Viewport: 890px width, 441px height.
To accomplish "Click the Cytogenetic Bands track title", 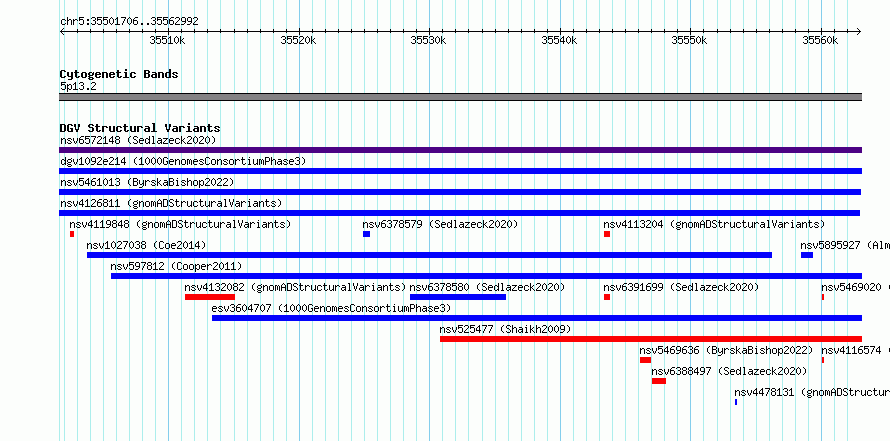I will pyautogui.click(x=119, y=74).
